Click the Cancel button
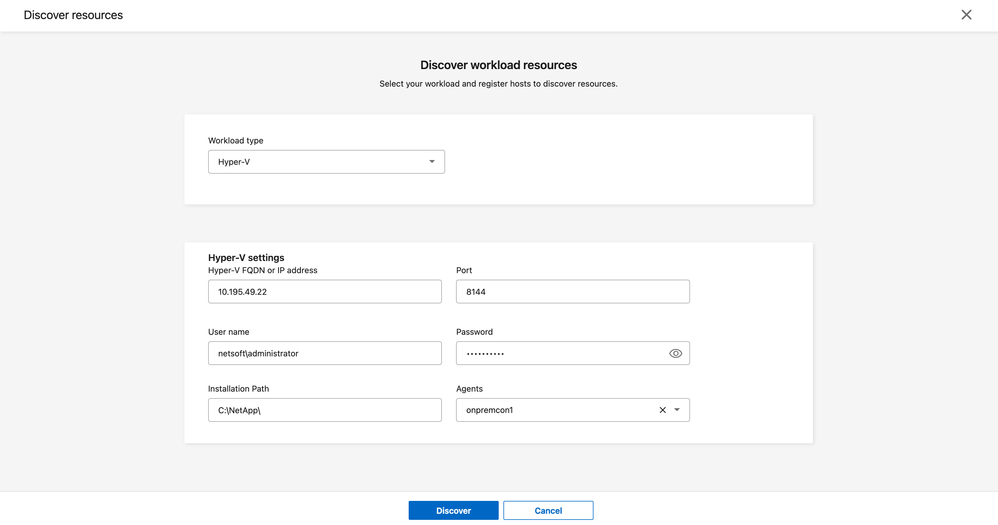The width and height of the screenshot is (998, 525). click(x=548, y=510)
